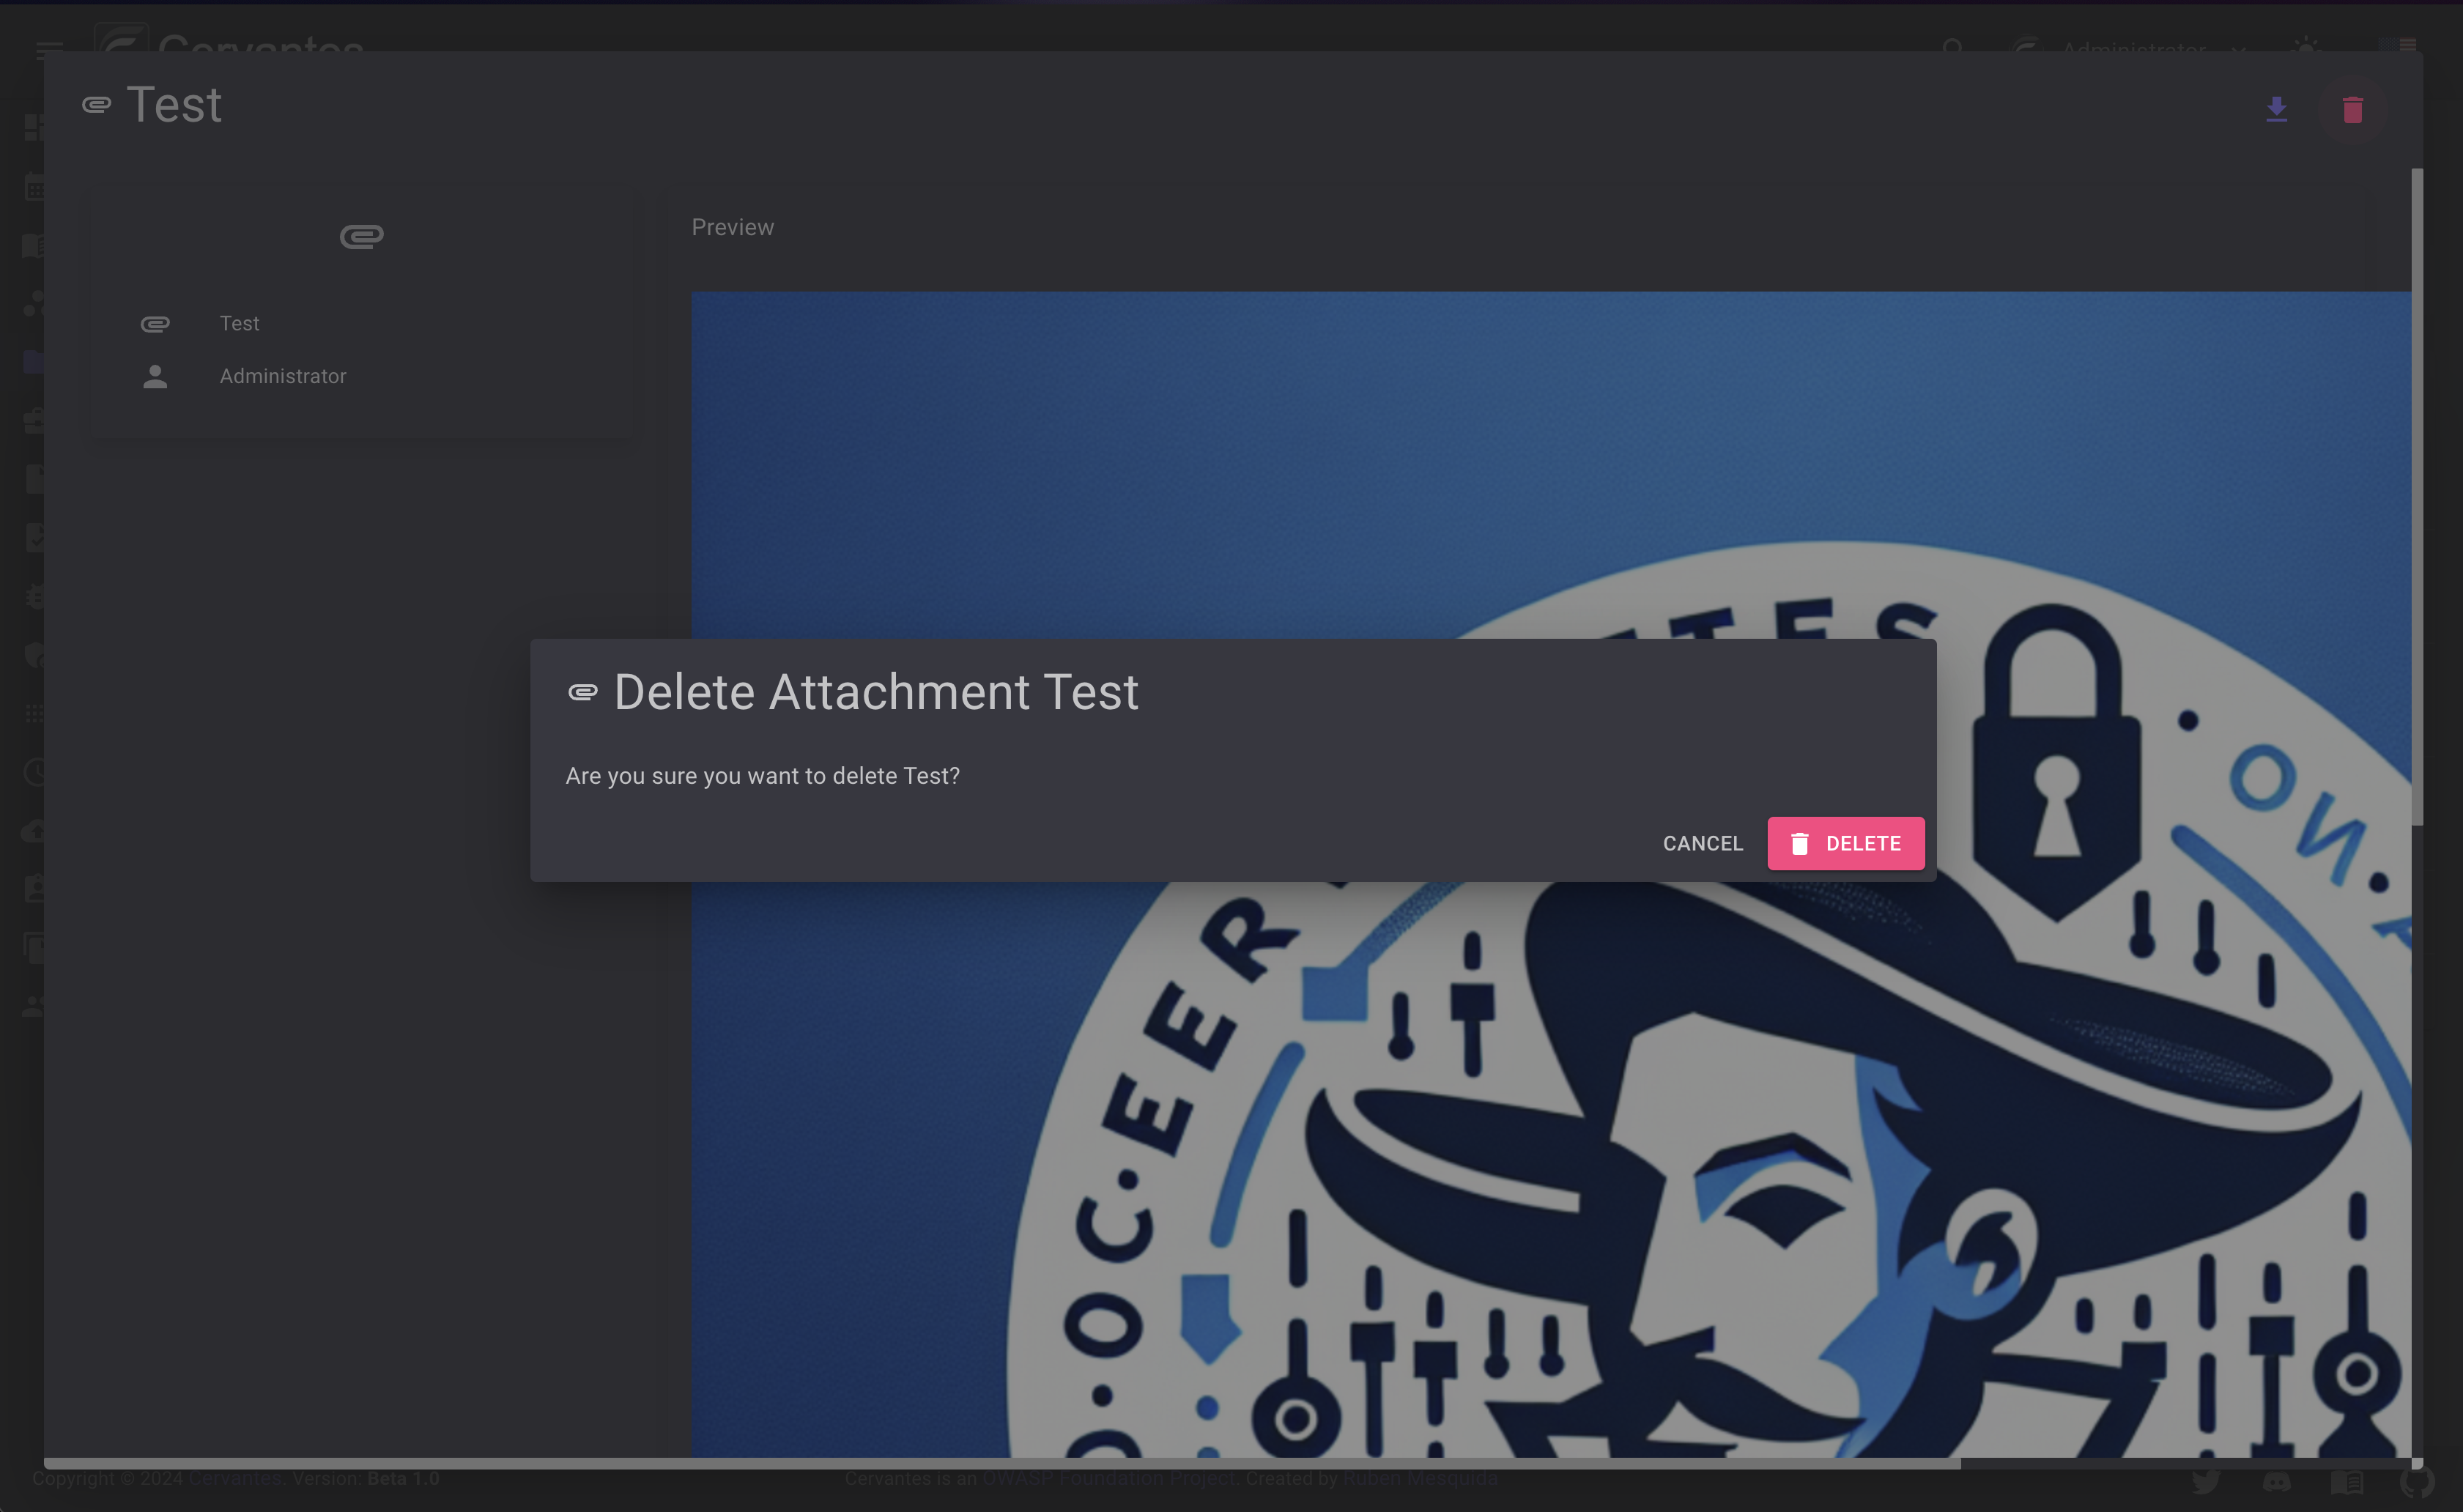Click the 'Preview' label
The image size is (2463, 1512).
click(x=732, y=227)
